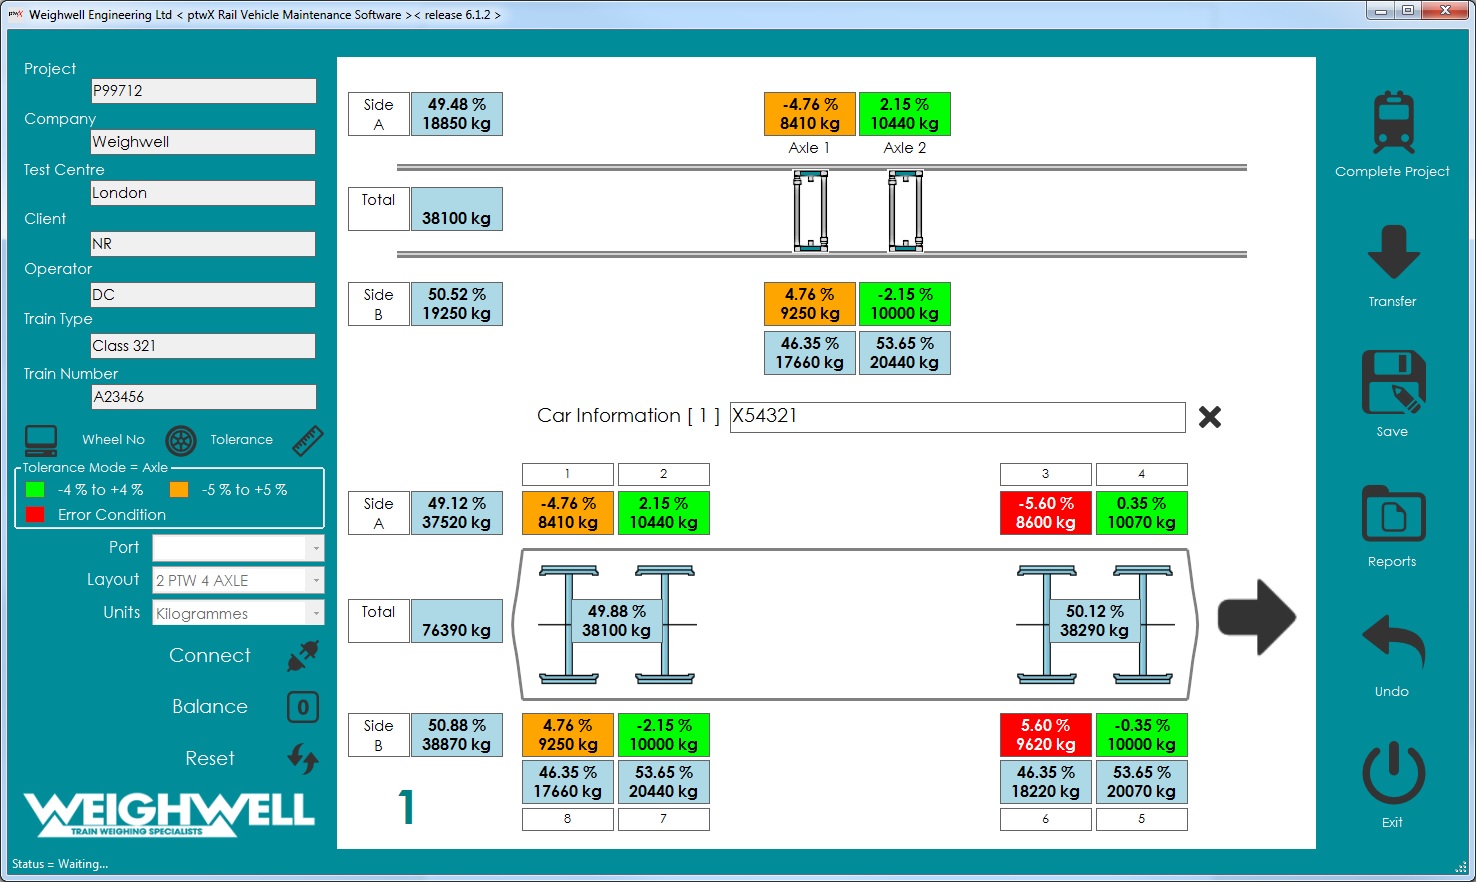Screen dimensions: 1476x882
Task: Click the computer monitor icon
Action: (x=41, y=440)
